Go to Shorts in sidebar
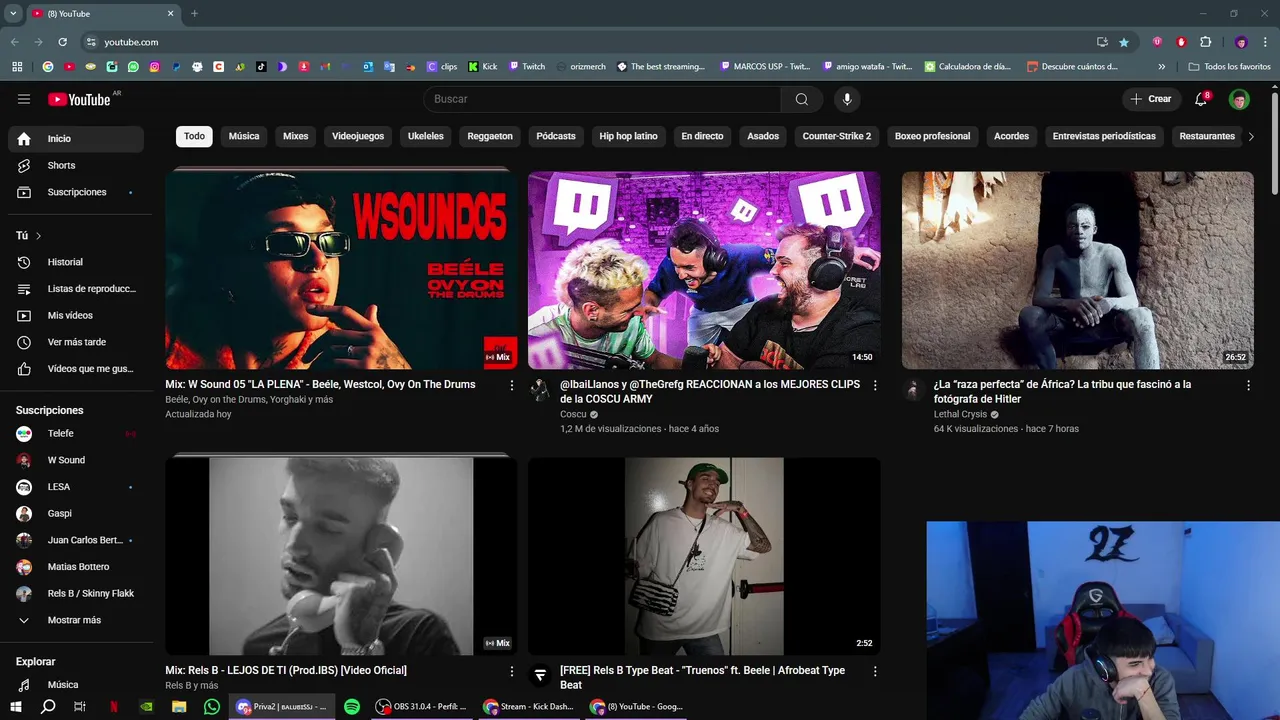Viewport: 1280px width, 720px height. 76,165
